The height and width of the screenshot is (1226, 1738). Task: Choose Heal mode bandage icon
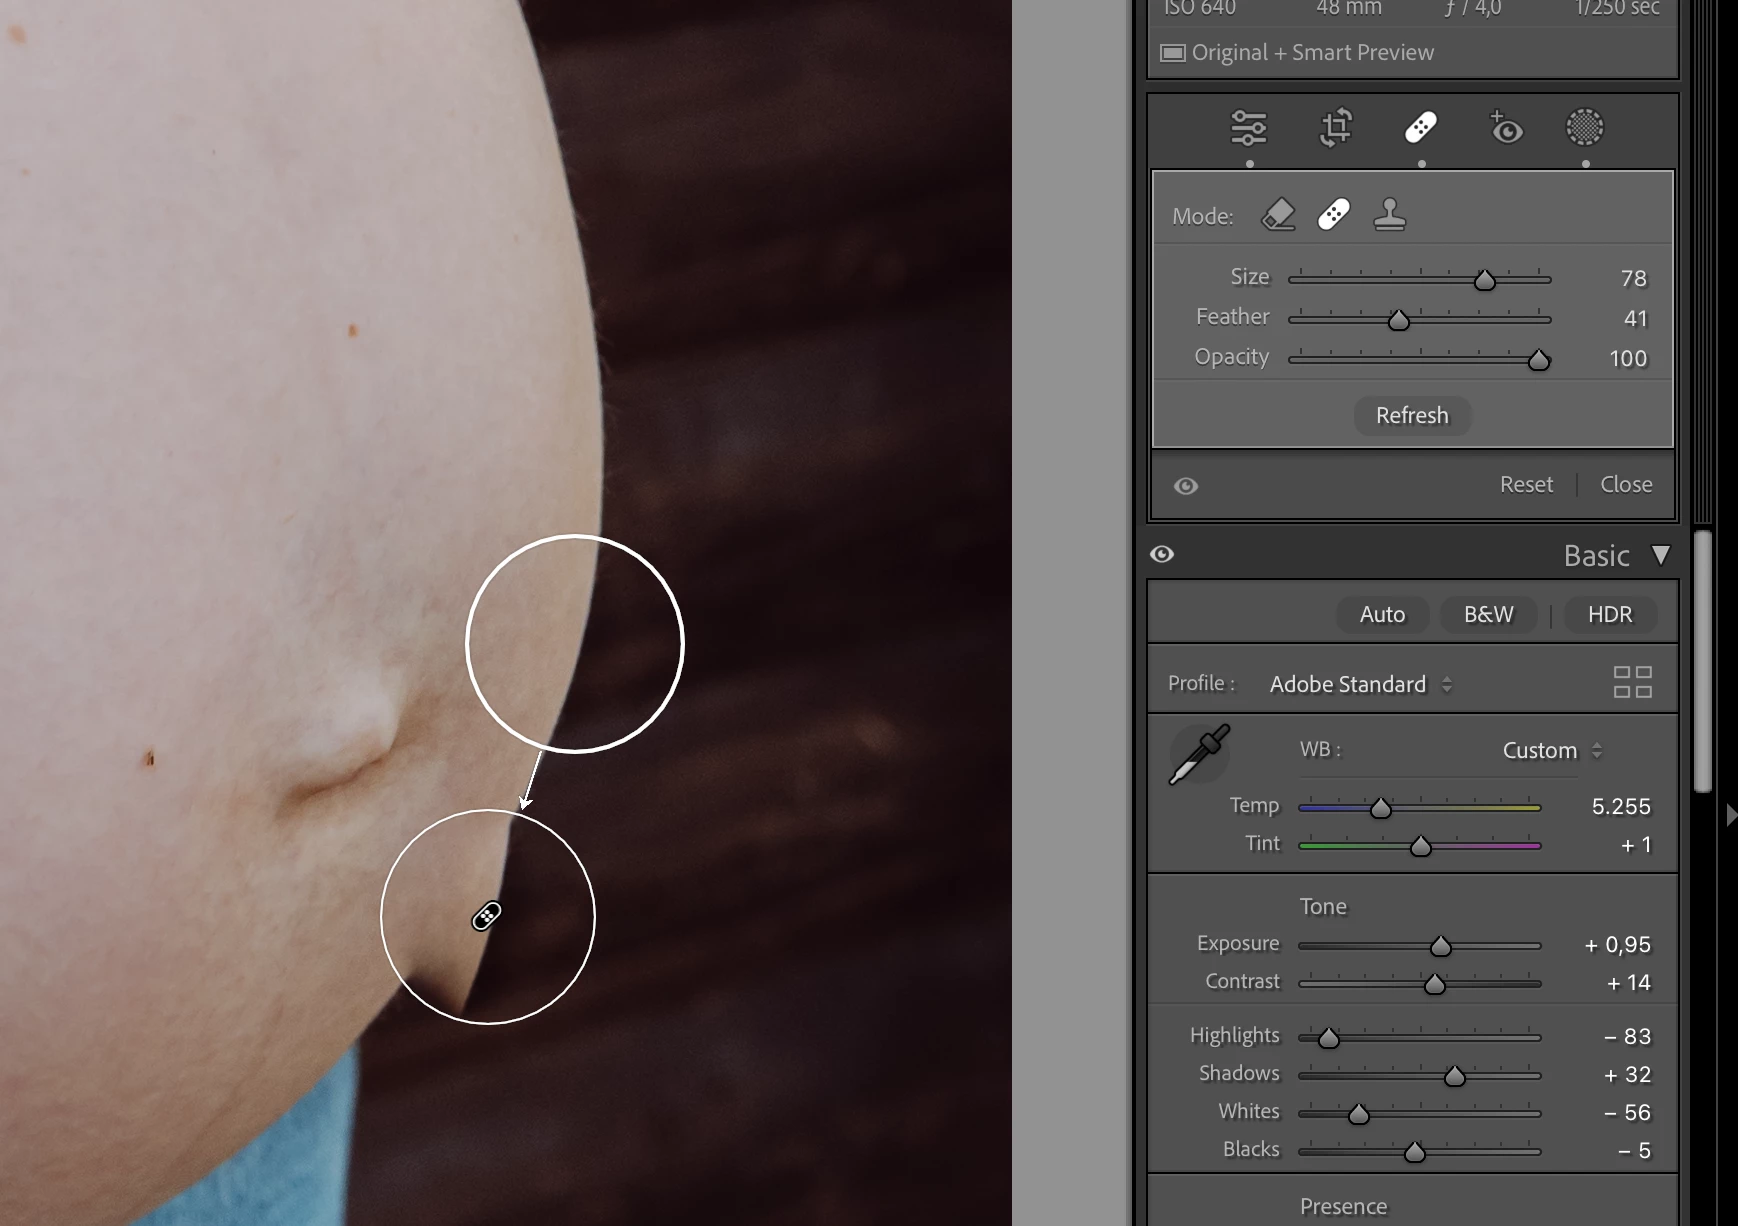click(1334, 214)
